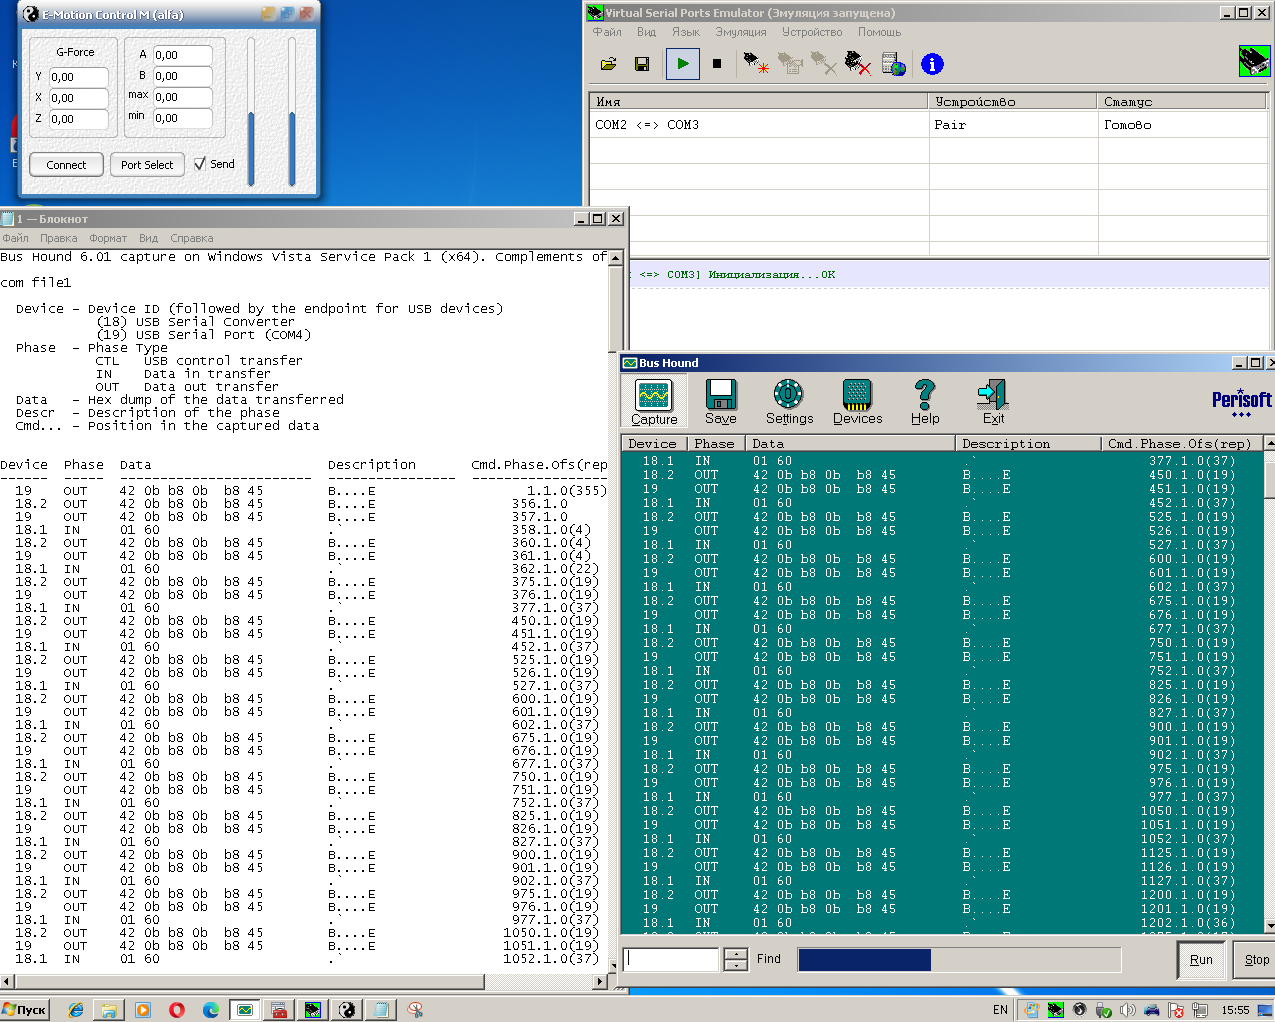Click the min value field in E-Motion Control
This screenshot has width=1275, height=1022.
tap(182, 118)
